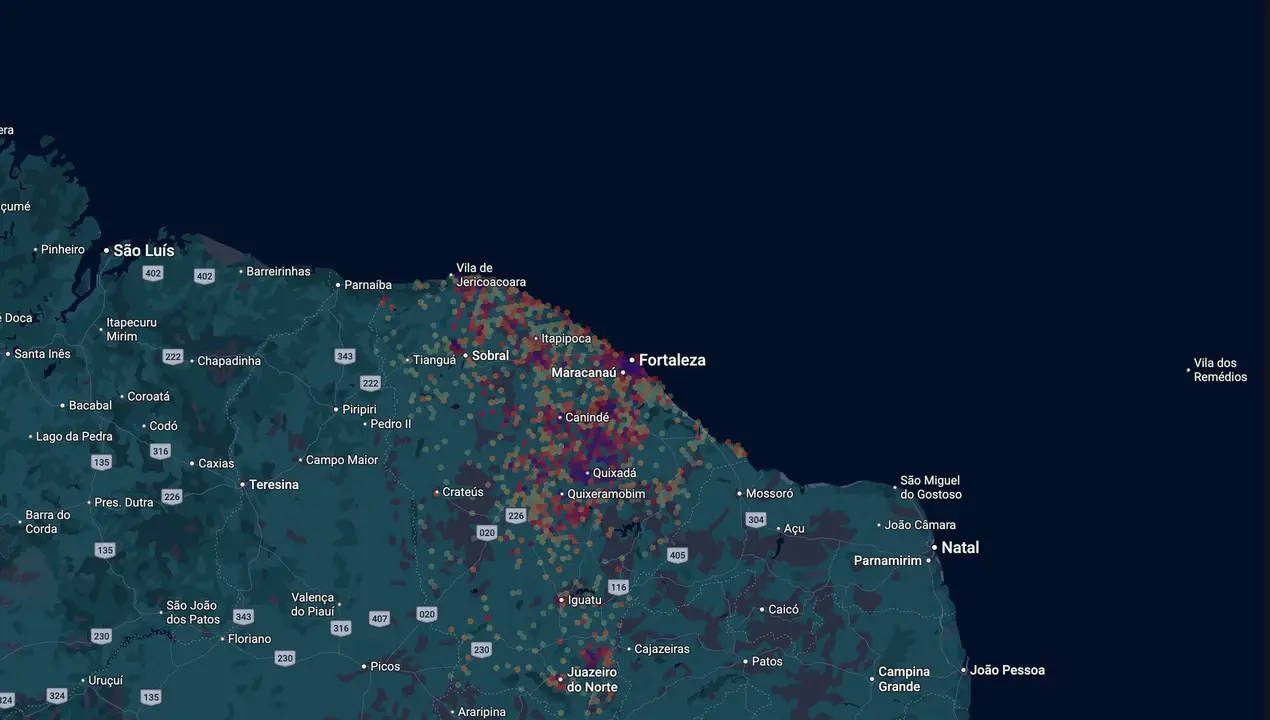The height and width of the screenshot is (720, 1270).
Task: Click the Canindé label
Action: click(587, 417)
